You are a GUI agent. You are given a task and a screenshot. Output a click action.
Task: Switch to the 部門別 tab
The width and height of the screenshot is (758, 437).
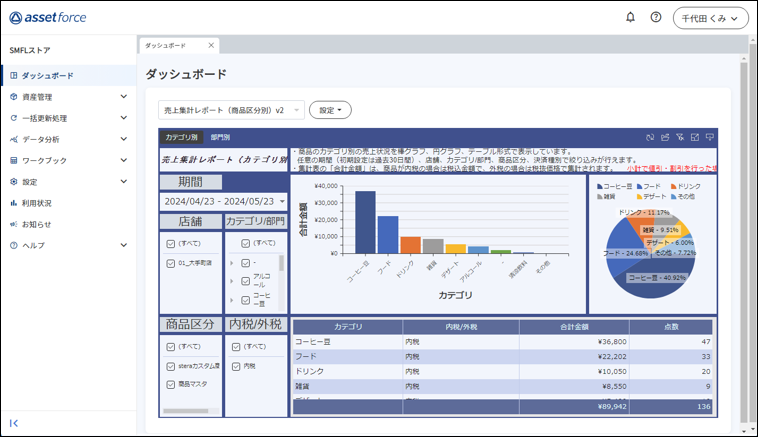click(220, 137)
